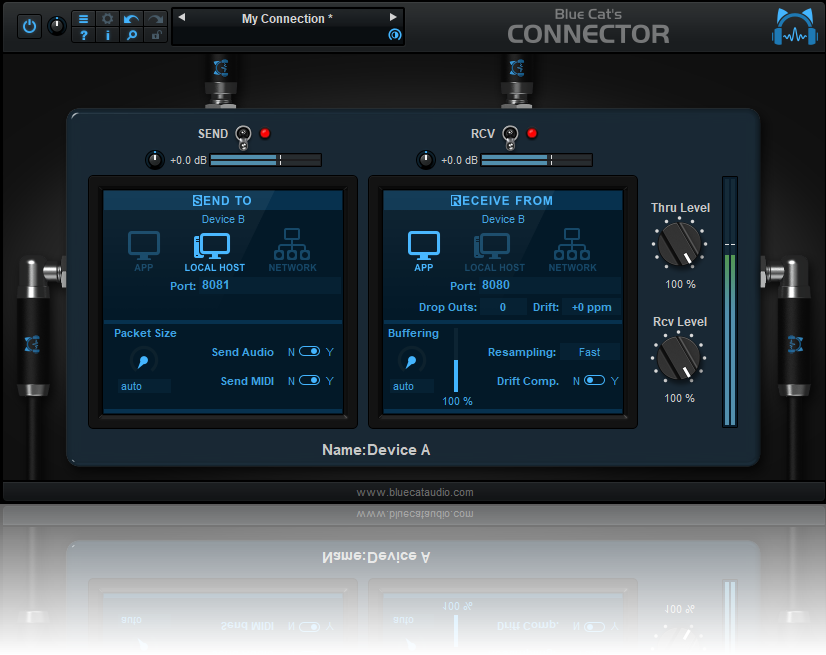The height and width of the screenshot is (655, 826).
Task: Open the hamburger menu icon
Action: (x=83, y=18)
